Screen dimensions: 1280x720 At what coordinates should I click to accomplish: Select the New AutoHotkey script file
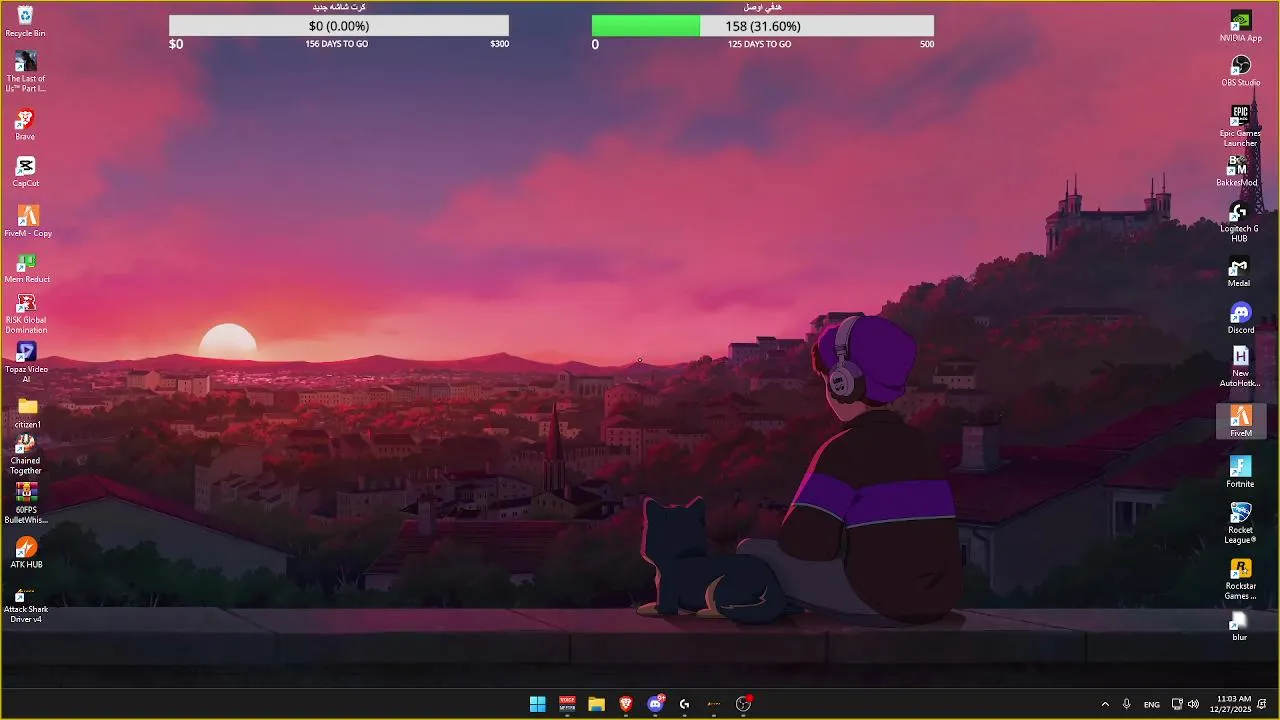click(1240, 367)
